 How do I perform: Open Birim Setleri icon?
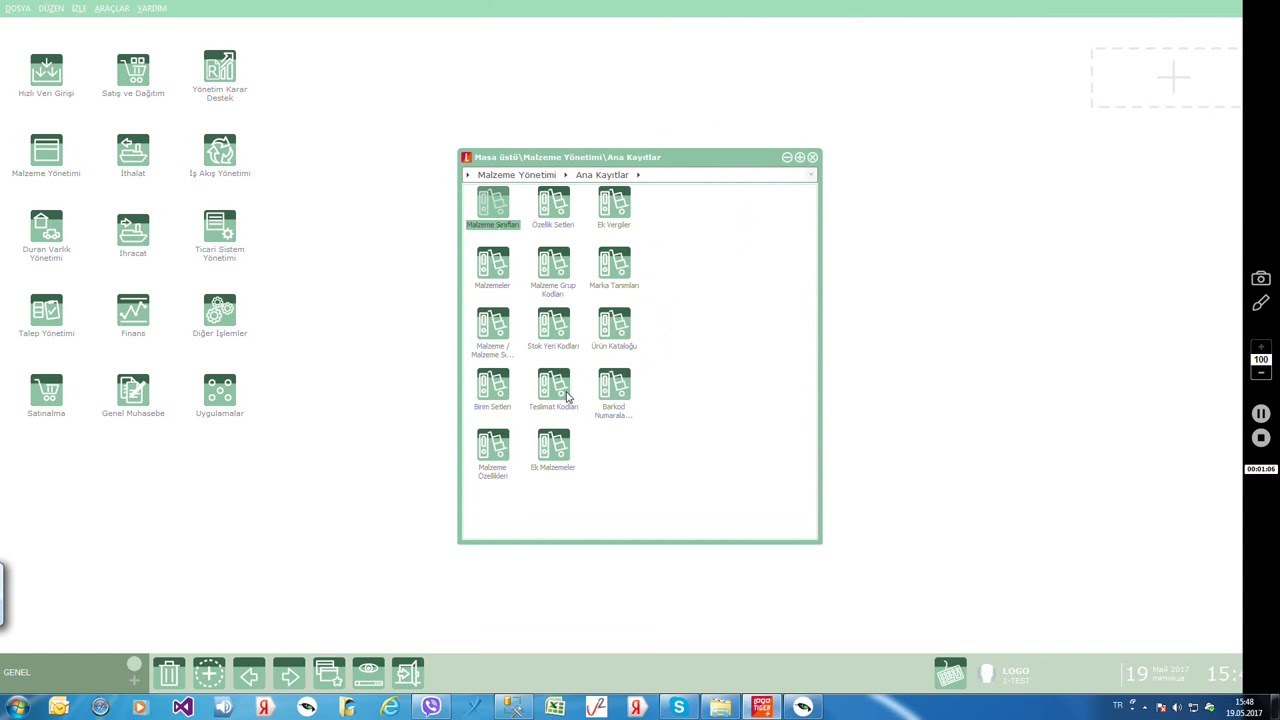[492, 392]
